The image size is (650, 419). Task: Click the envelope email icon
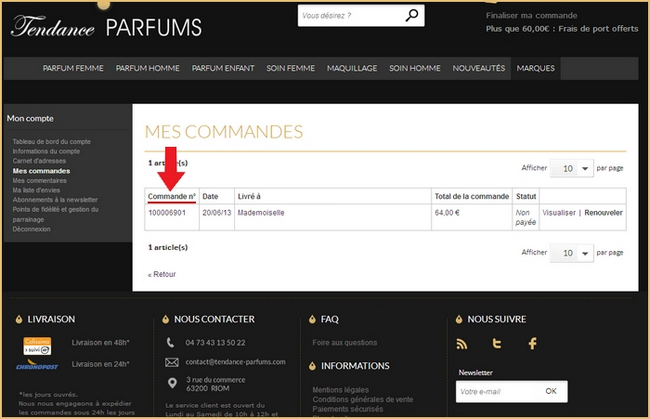click(x=172, y=362)
